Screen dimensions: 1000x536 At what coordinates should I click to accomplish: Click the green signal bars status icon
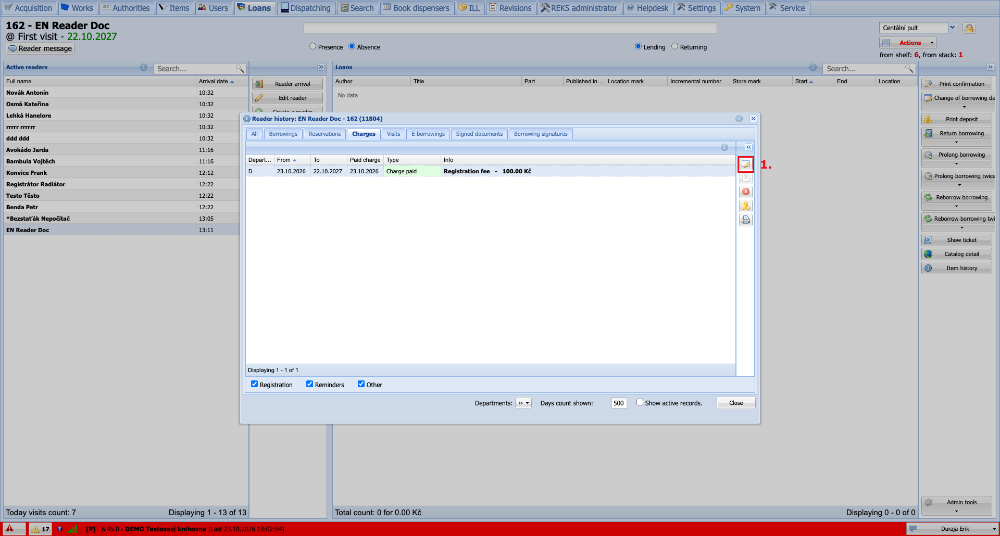[73, 529]
